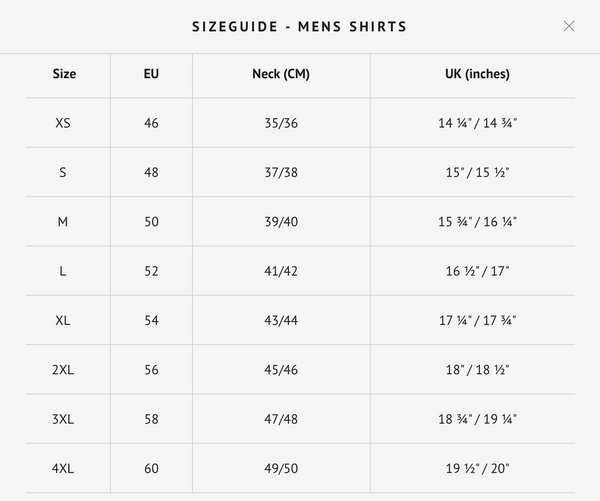Click UK measurement 17 ¼" / 17 ¾"
The height and width of the screenshot is (501, 600).
pos(477,320)
